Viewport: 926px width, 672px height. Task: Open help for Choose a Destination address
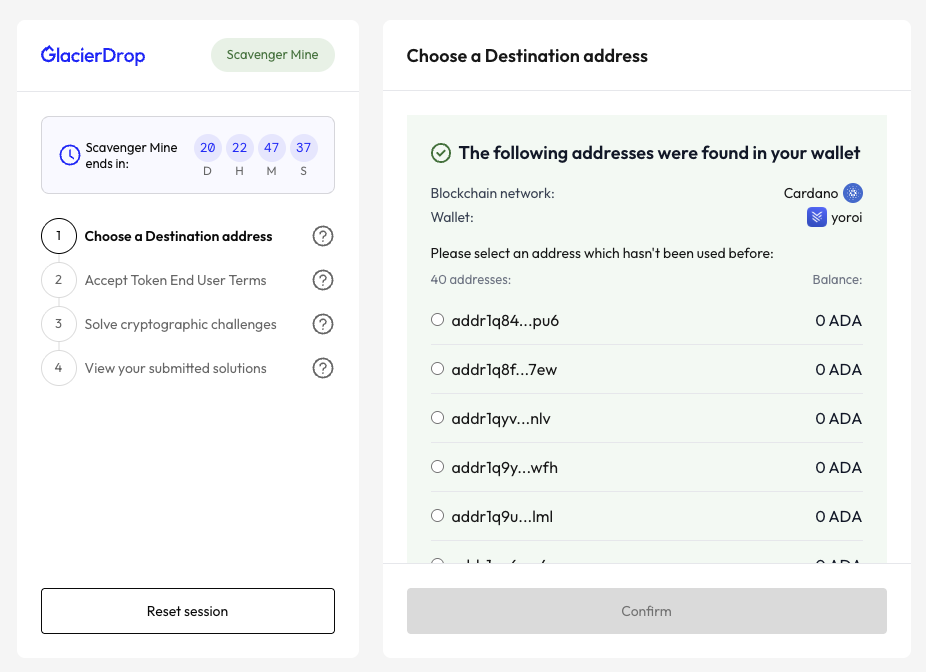(x=322, y=237)
